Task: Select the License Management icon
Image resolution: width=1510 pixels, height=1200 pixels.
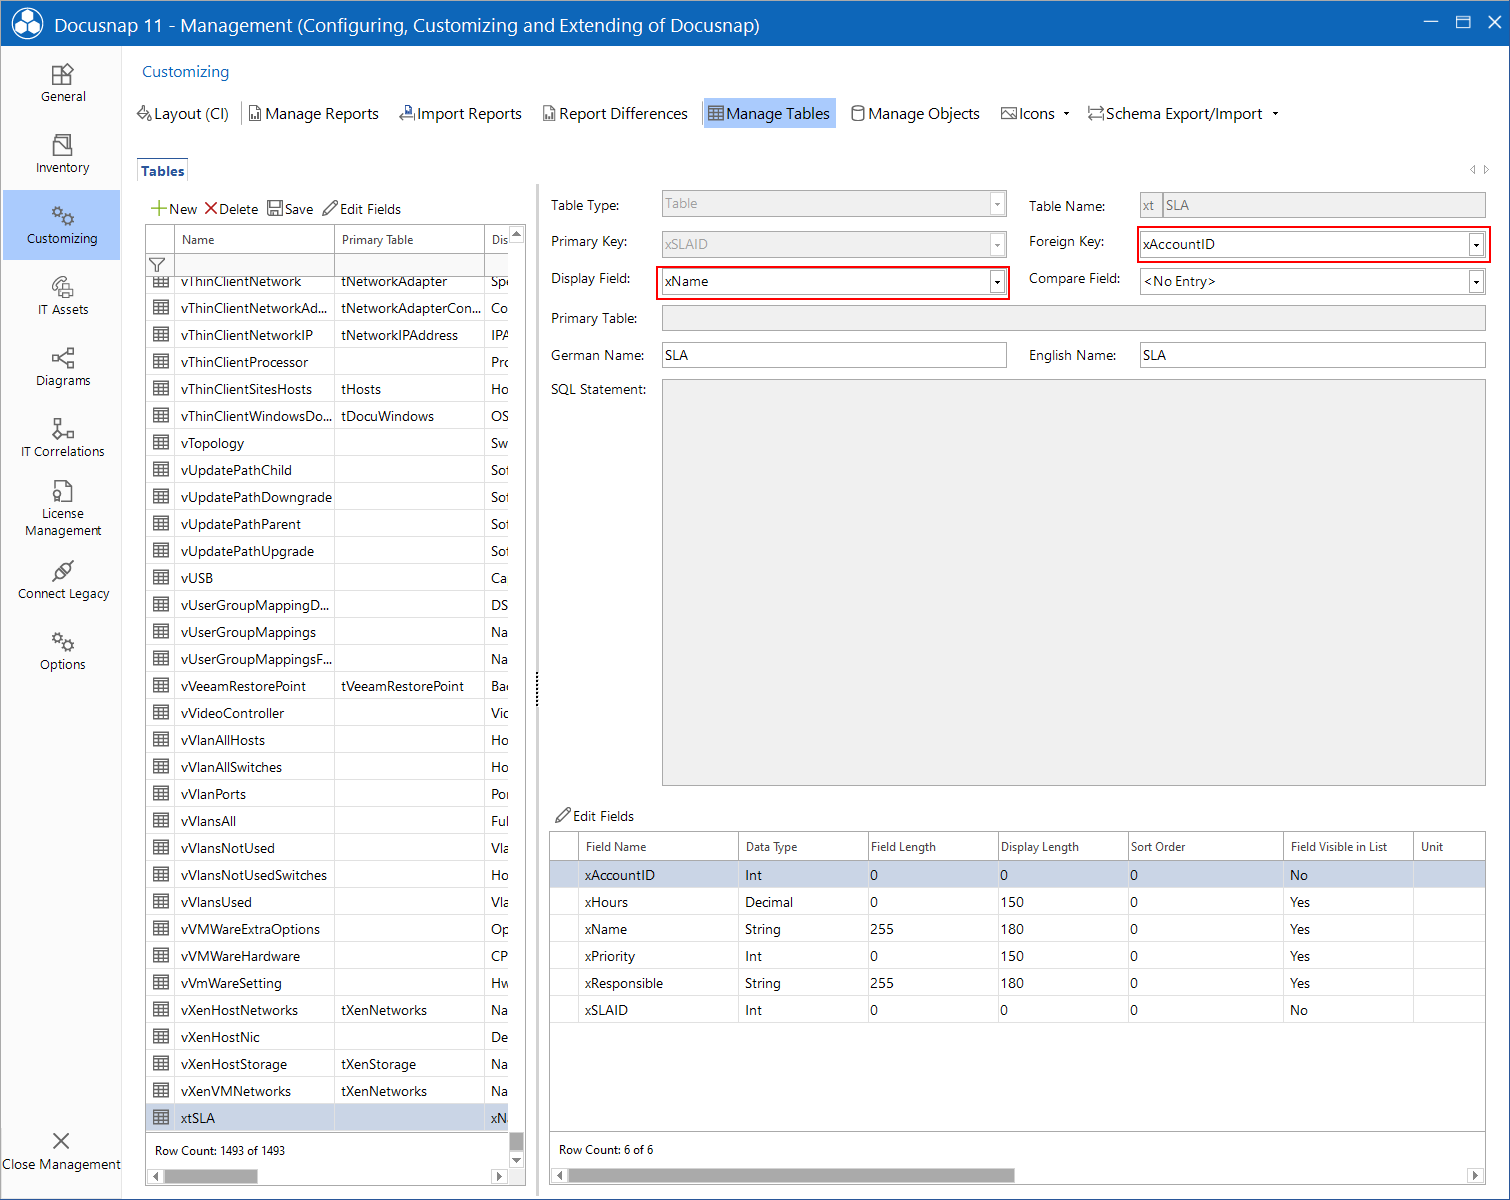Action: (x=62, y=508)
